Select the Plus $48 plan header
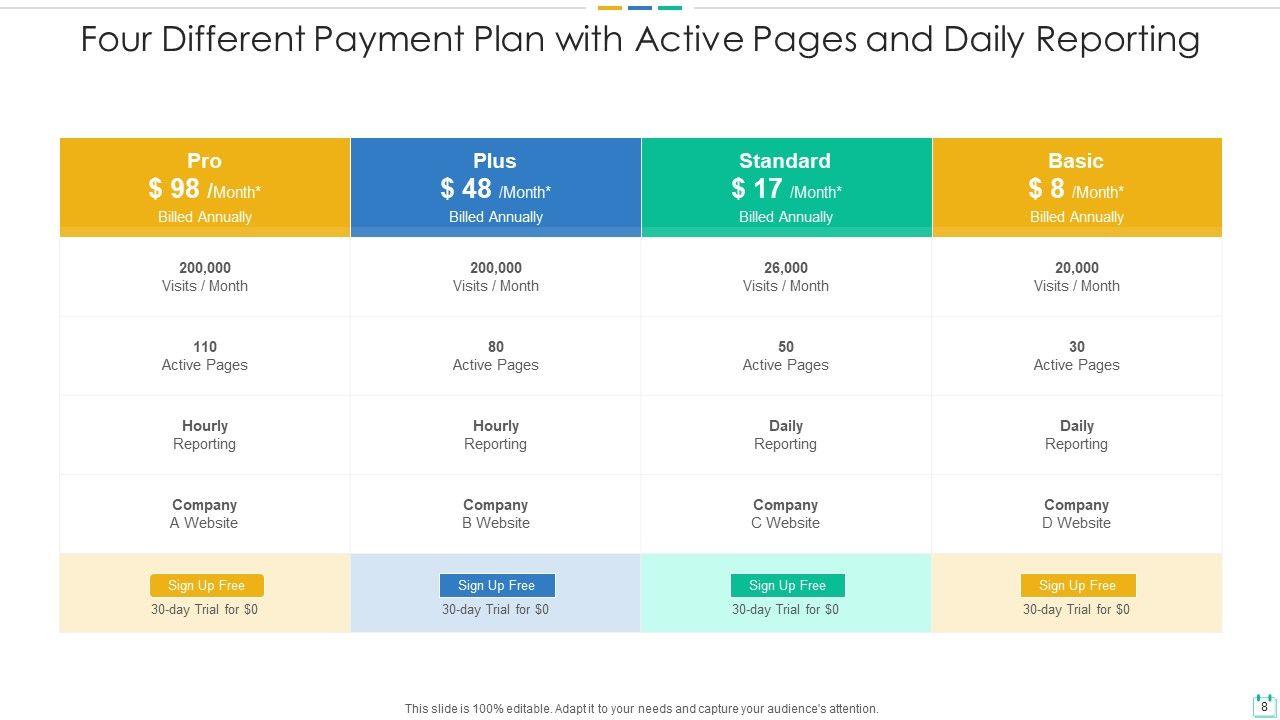1280x720 pixels. click(x=495, y=187)
